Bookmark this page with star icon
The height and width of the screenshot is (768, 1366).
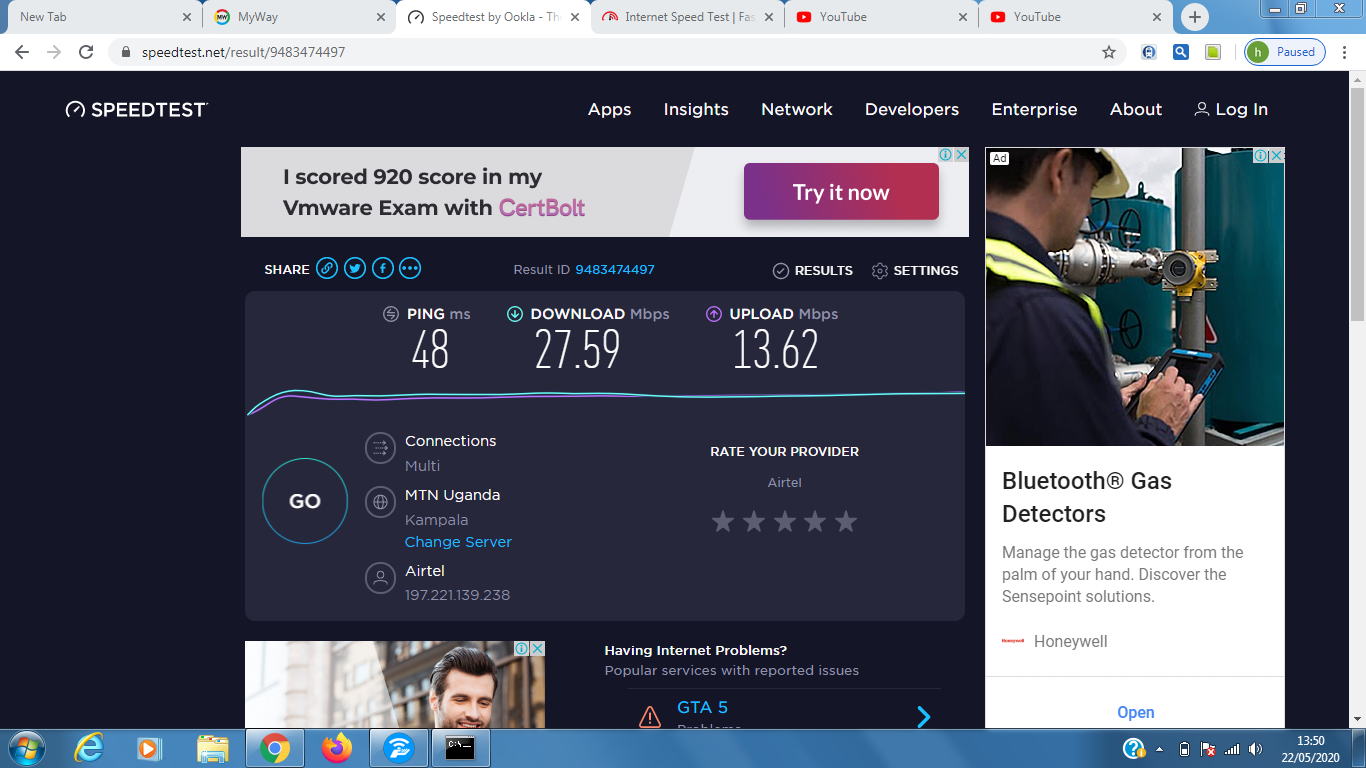point(1109,52)
